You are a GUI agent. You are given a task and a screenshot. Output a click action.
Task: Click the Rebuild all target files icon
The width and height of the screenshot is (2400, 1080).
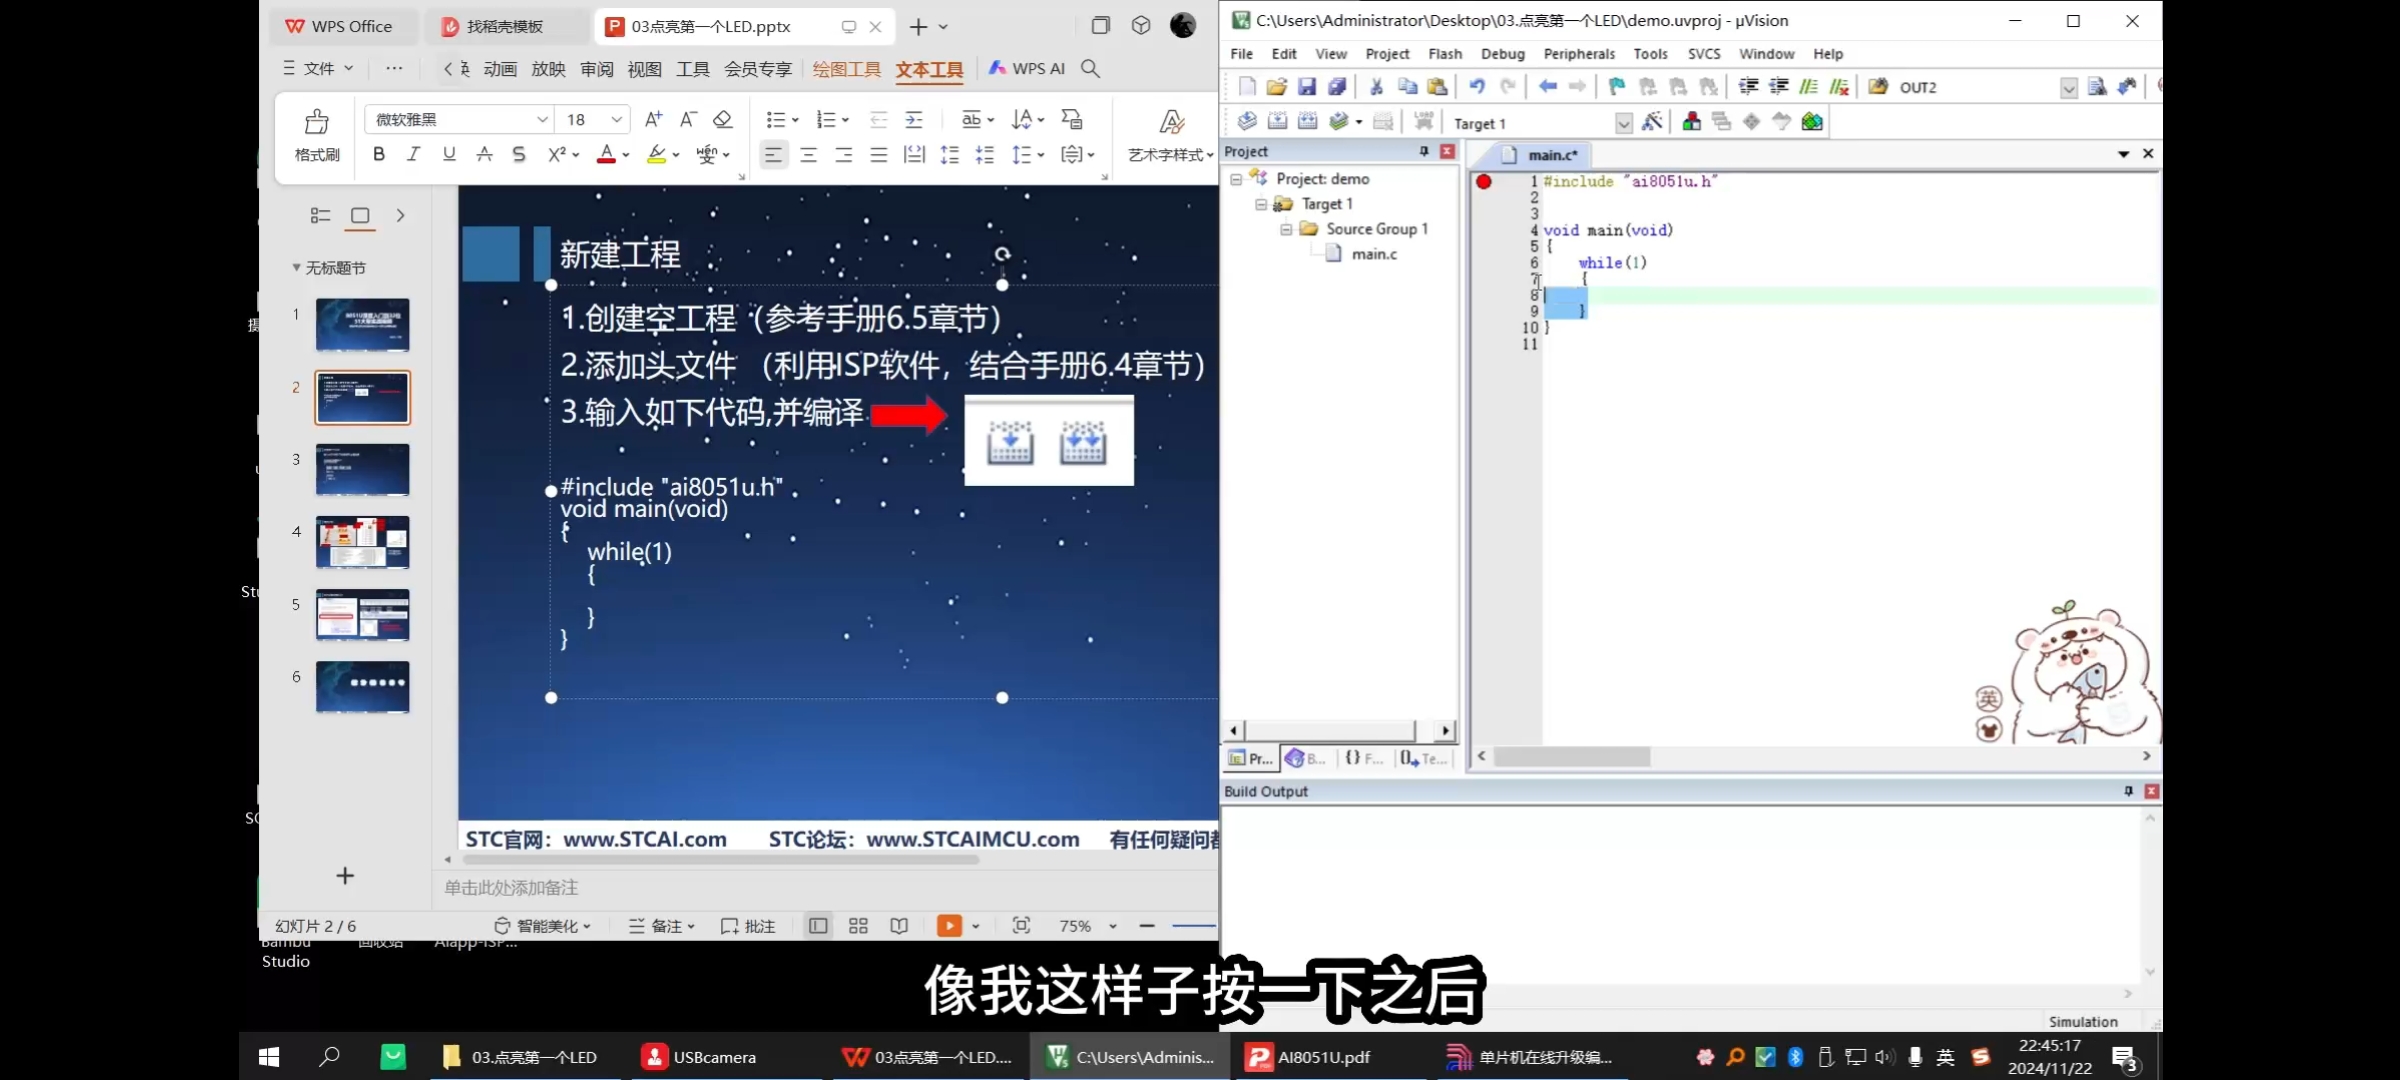[x=1307, y=122]
